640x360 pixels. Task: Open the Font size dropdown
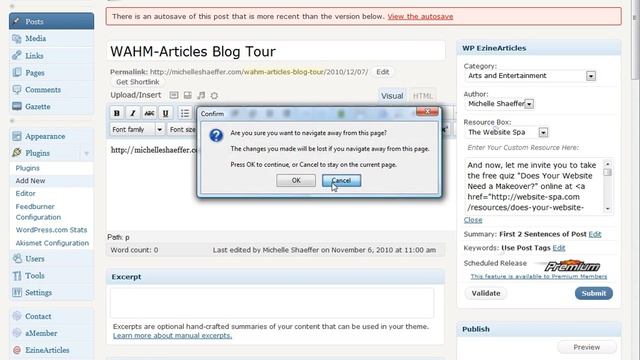click(x=182, y=129)
